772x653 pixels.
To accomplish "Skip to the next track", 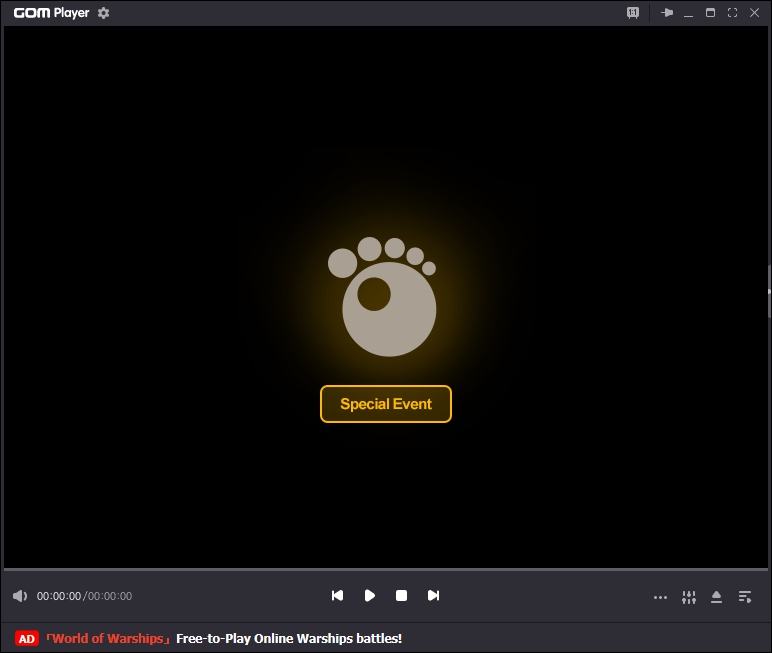I will point(433,596).
